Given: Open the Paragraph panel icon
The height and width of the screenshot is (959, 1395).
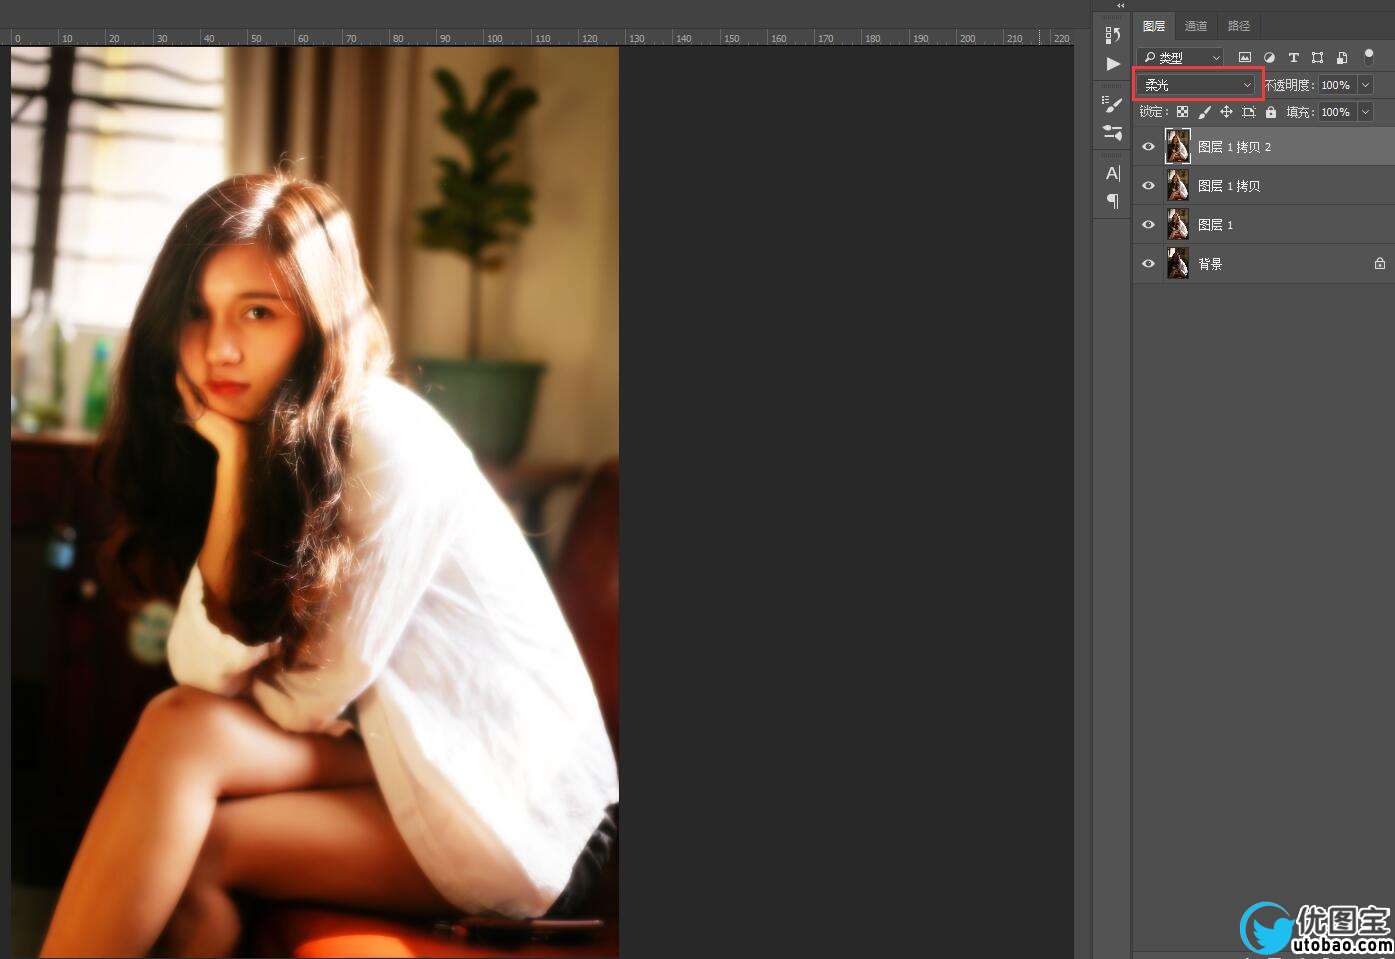Looking at the screenshot, I should (1113, 201).
